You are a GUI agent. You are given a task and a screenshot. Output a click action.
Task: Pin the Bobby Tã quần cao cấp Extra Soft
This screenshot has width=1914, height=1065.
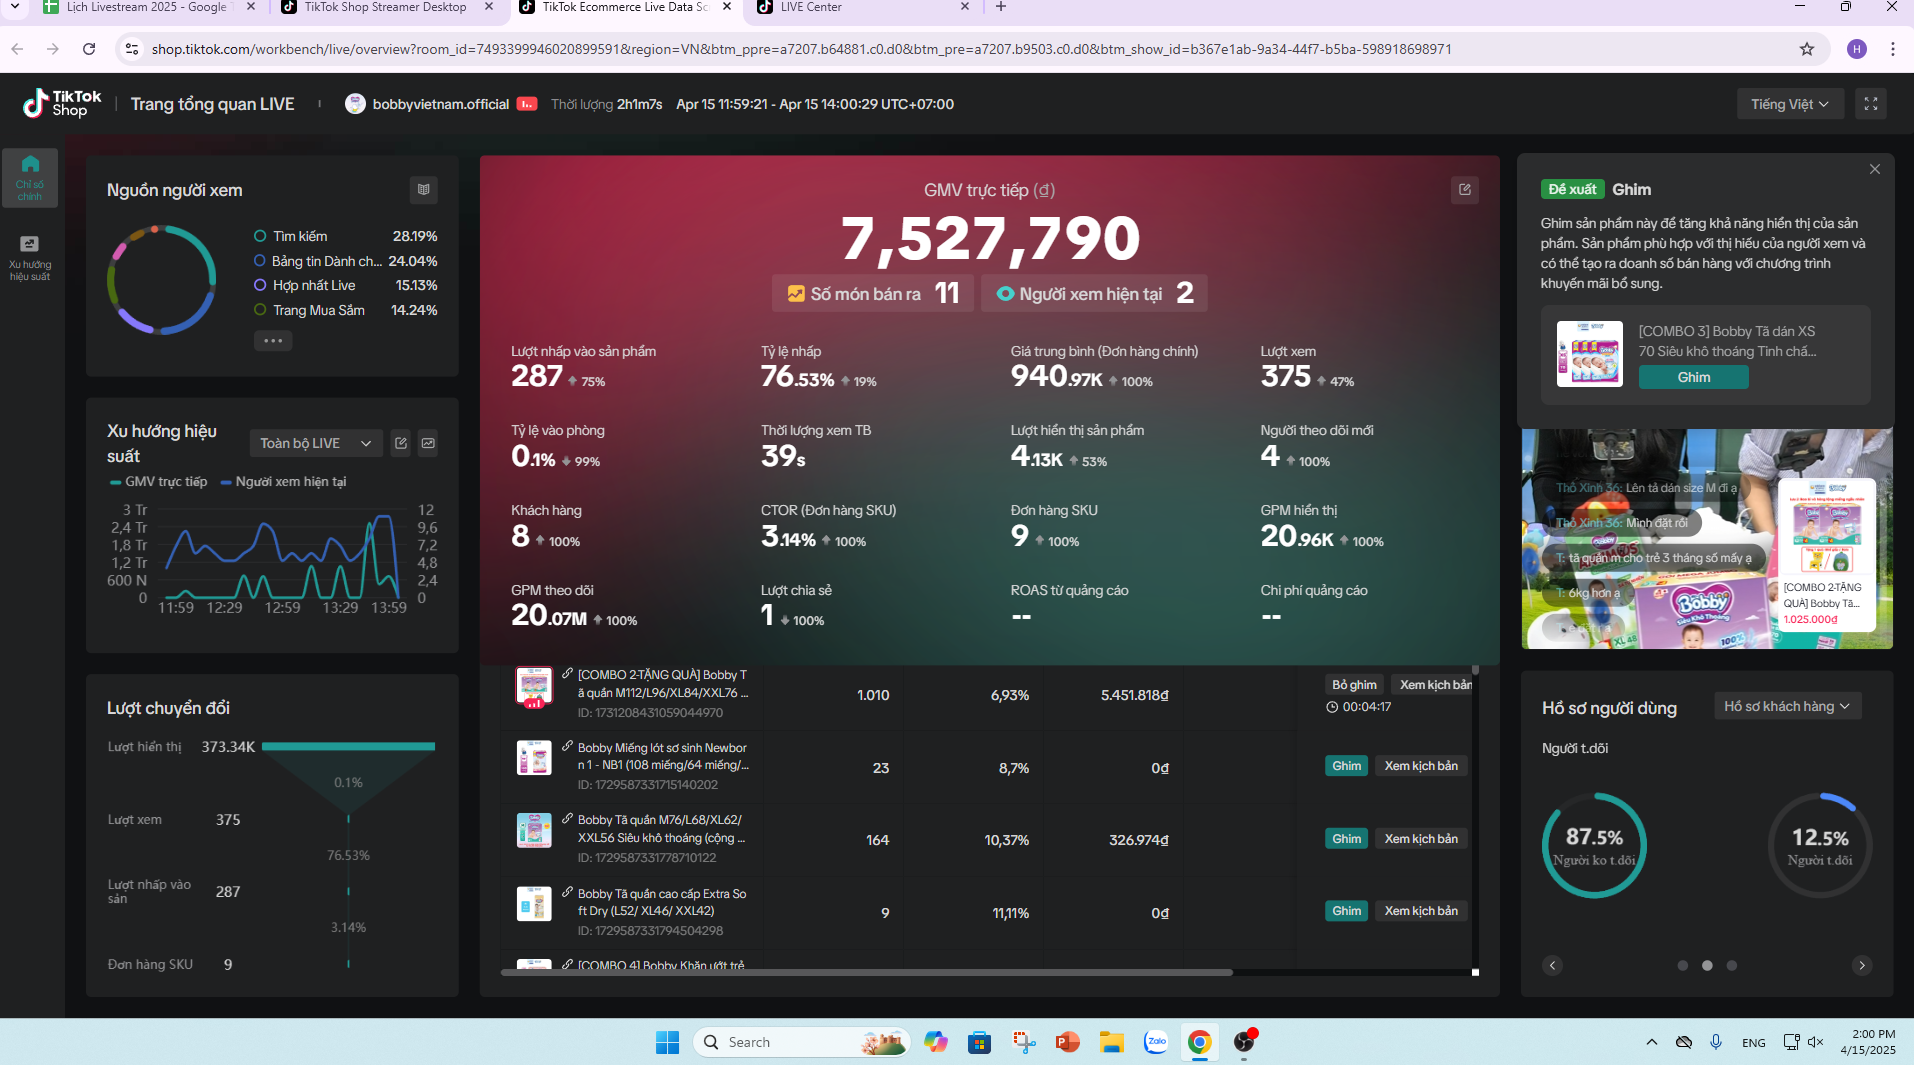coord(1346,911)
